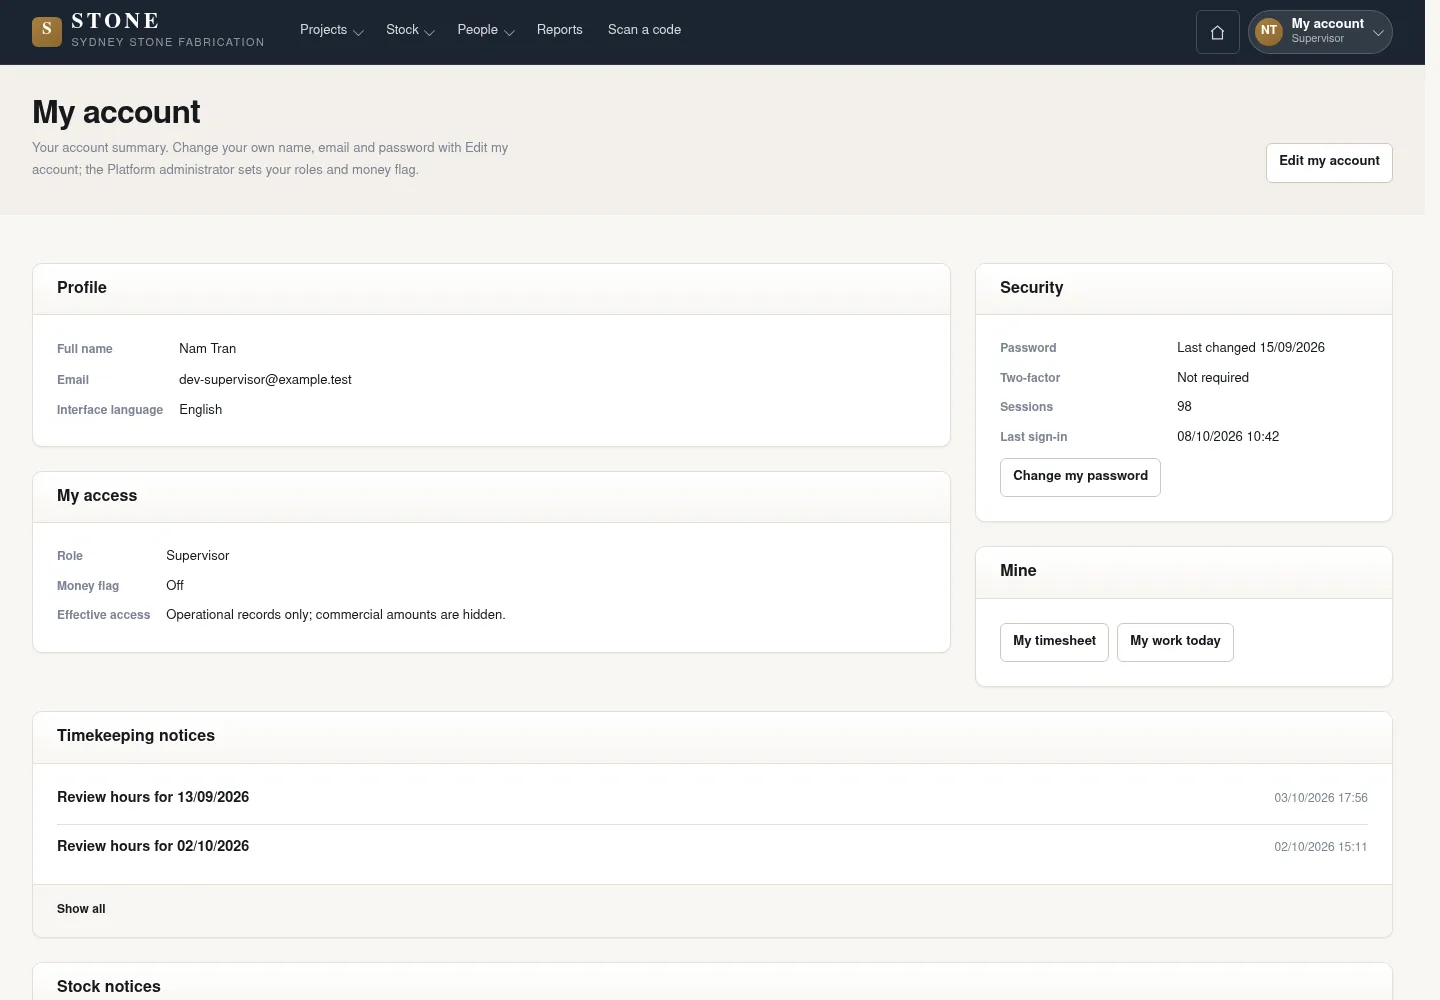Open My work today
Viewport: 1440px width, 1000px height.
(x=1175, y=642)
